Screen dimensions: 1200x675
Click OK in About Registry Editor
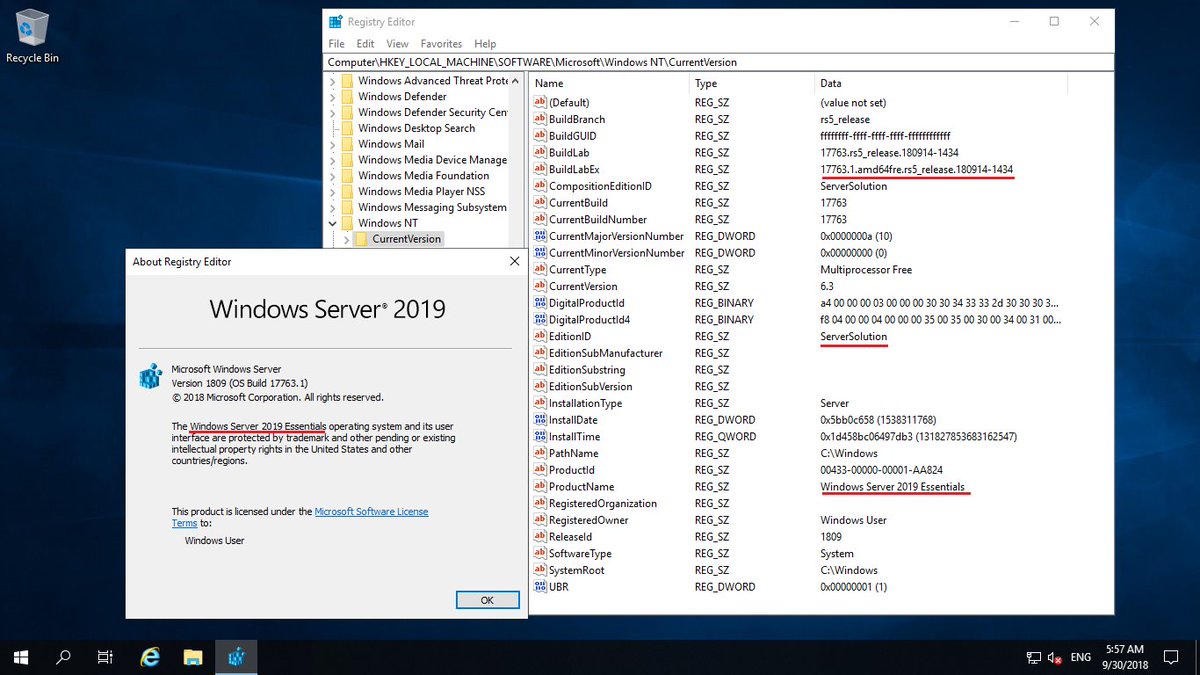487,600
